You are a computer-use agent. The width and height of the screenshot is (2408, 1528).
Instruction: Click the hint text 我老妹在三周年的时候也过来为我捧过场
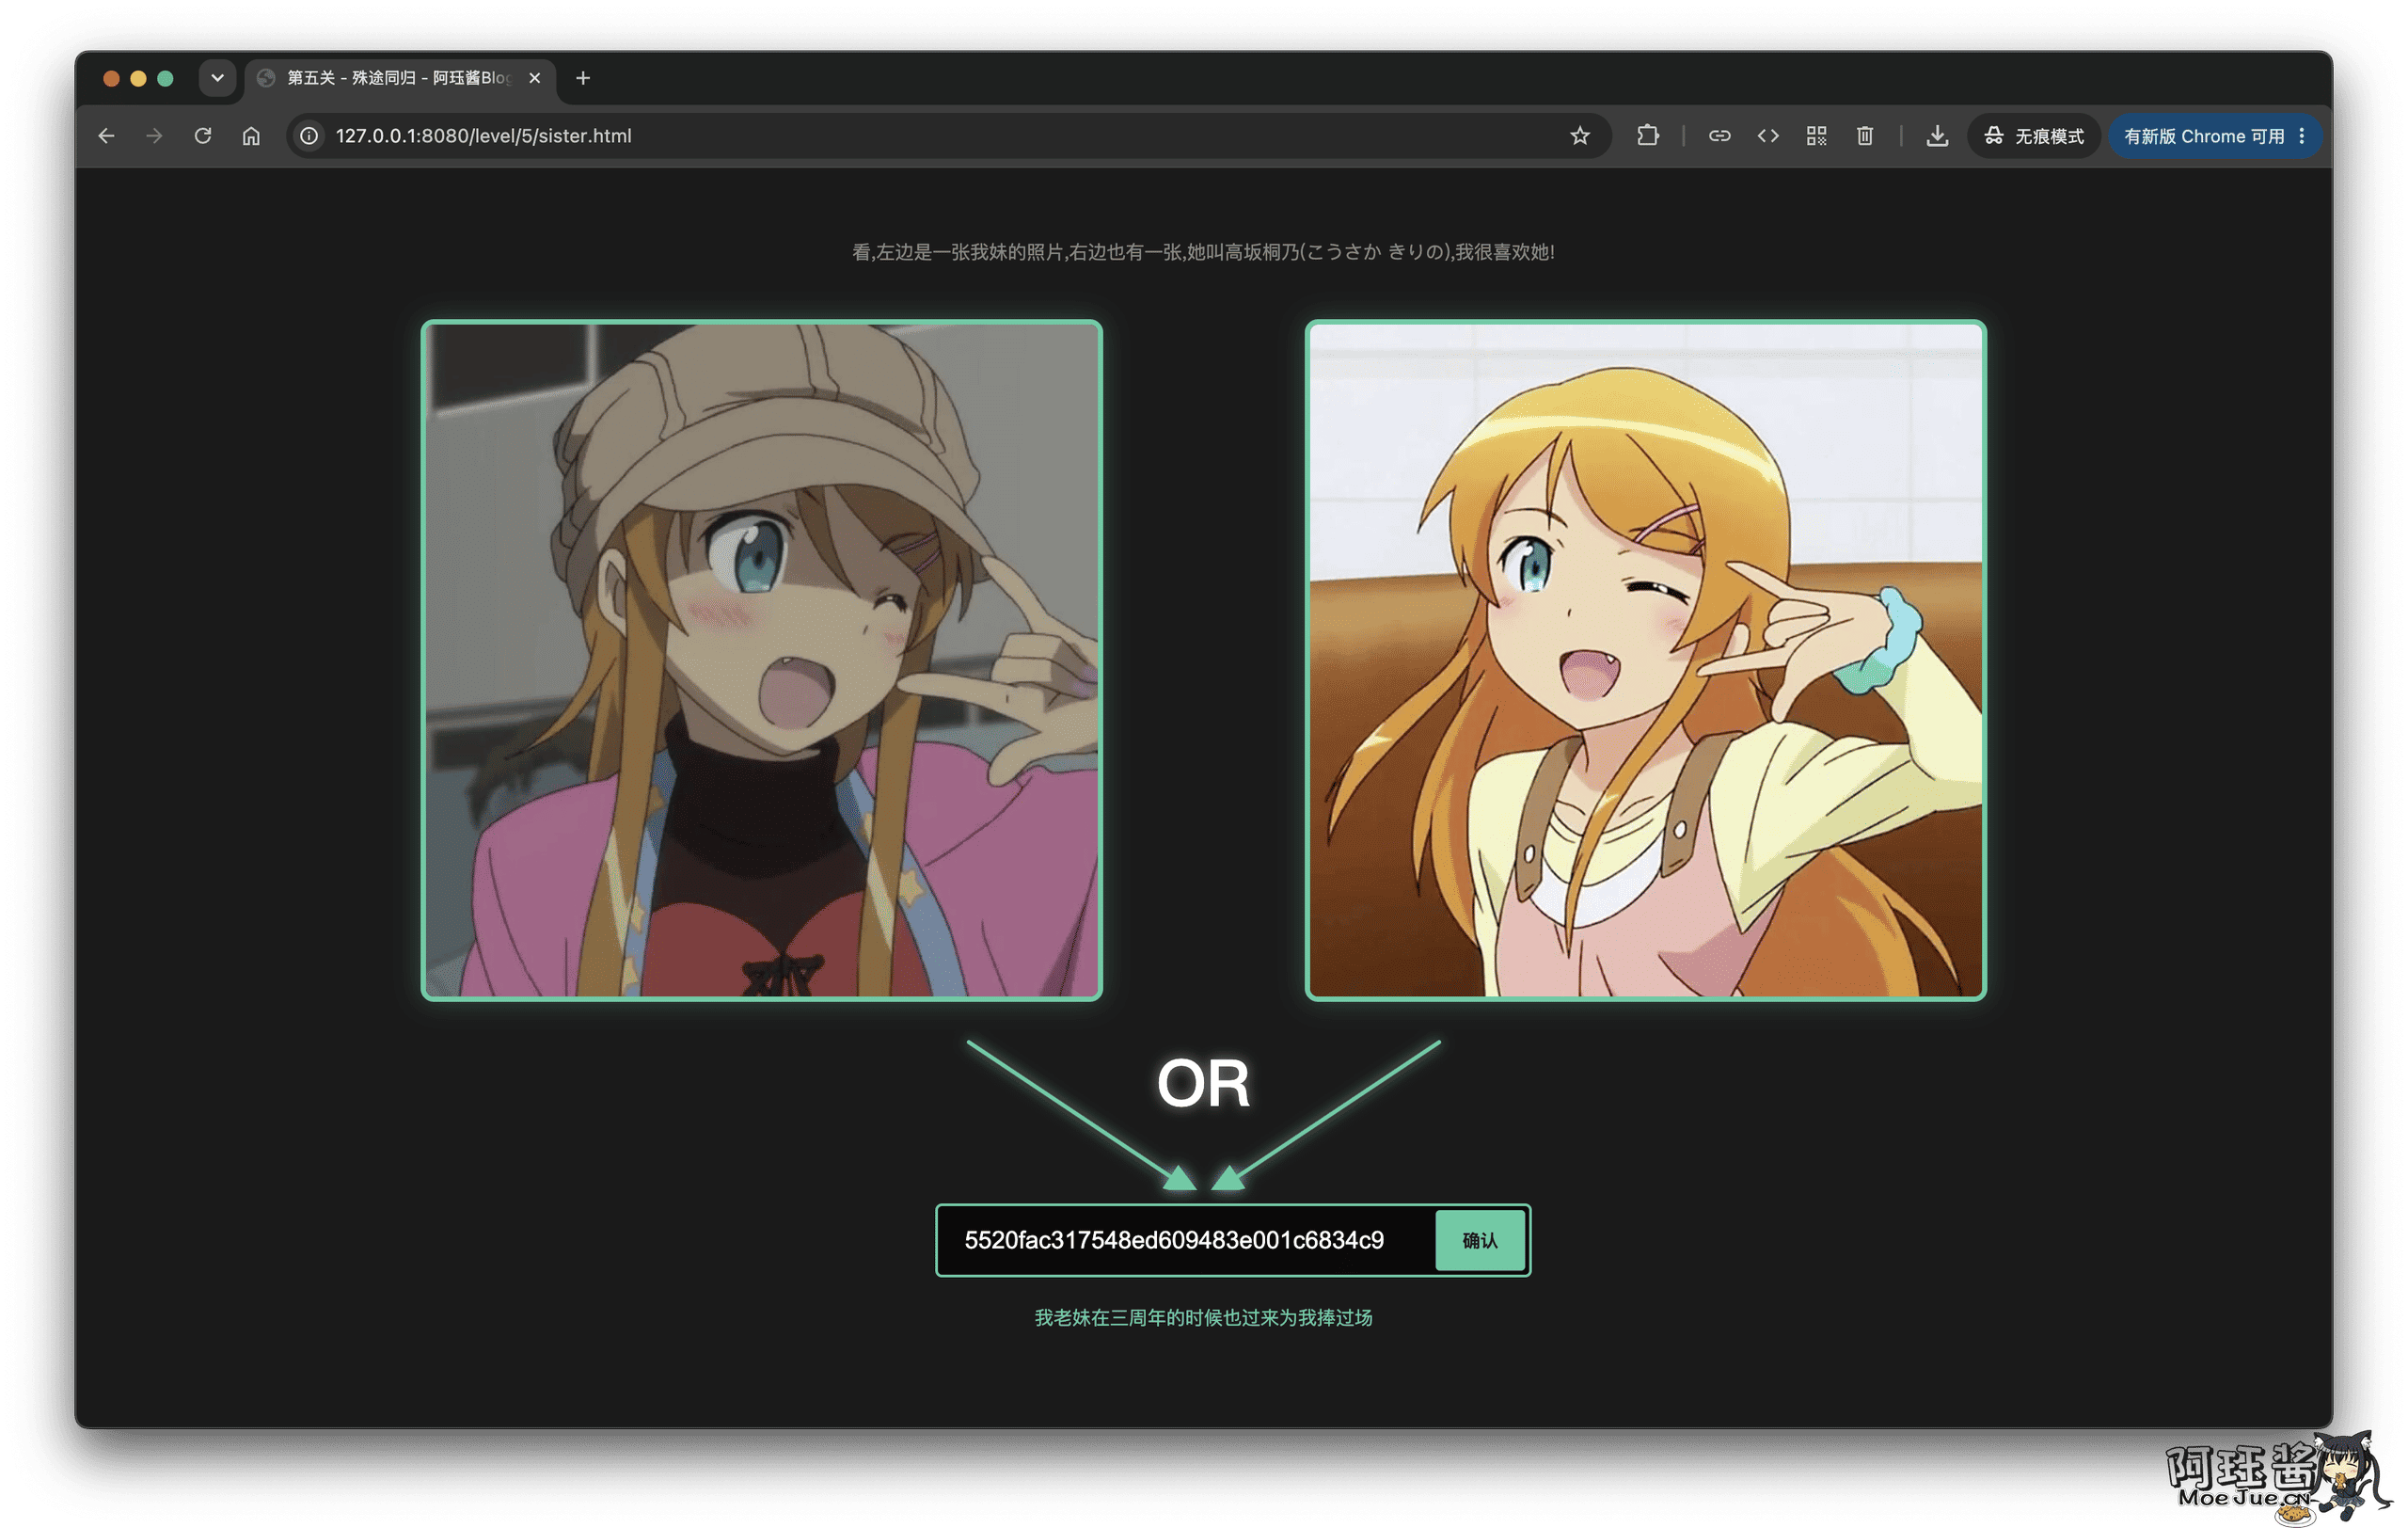pos(1203,1318)
